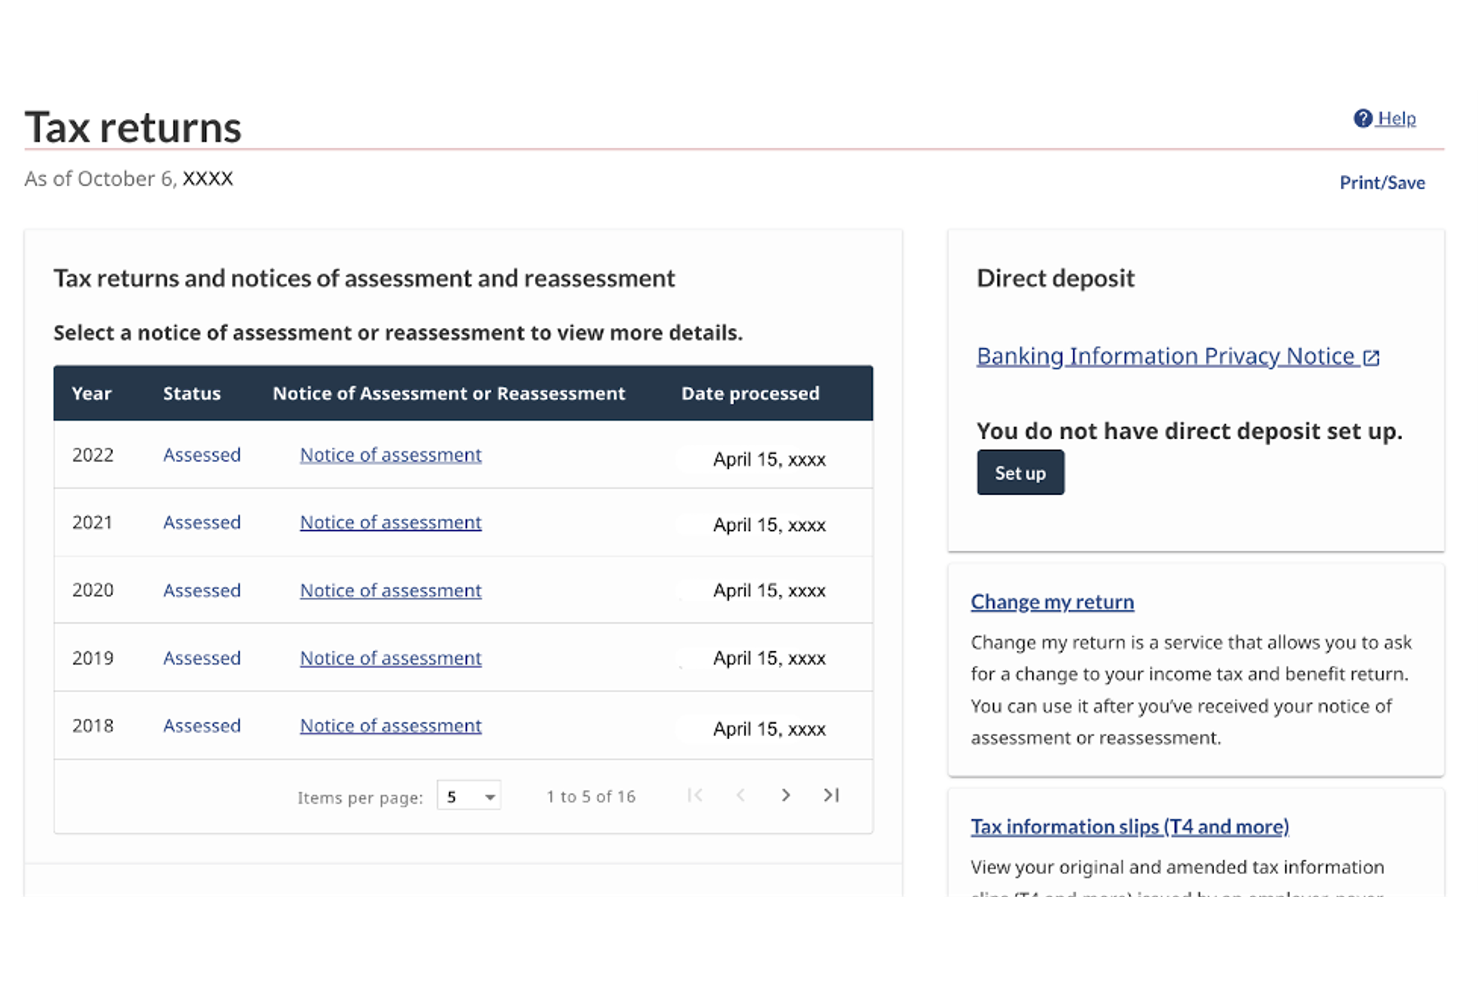The height and width of the screenshot is (987, 1480).
Task: Open the 2021 Notice of assessment
Action: 391,523
